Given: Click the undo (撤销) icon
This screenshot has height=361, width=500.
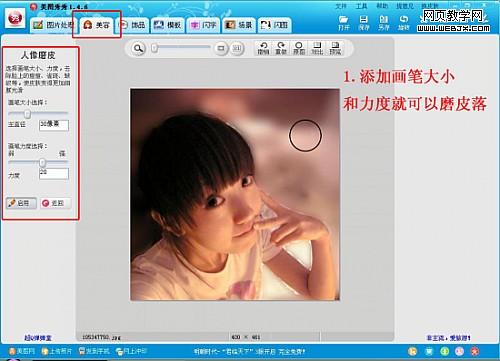Looking at the screenshot, I should (263, 48).
